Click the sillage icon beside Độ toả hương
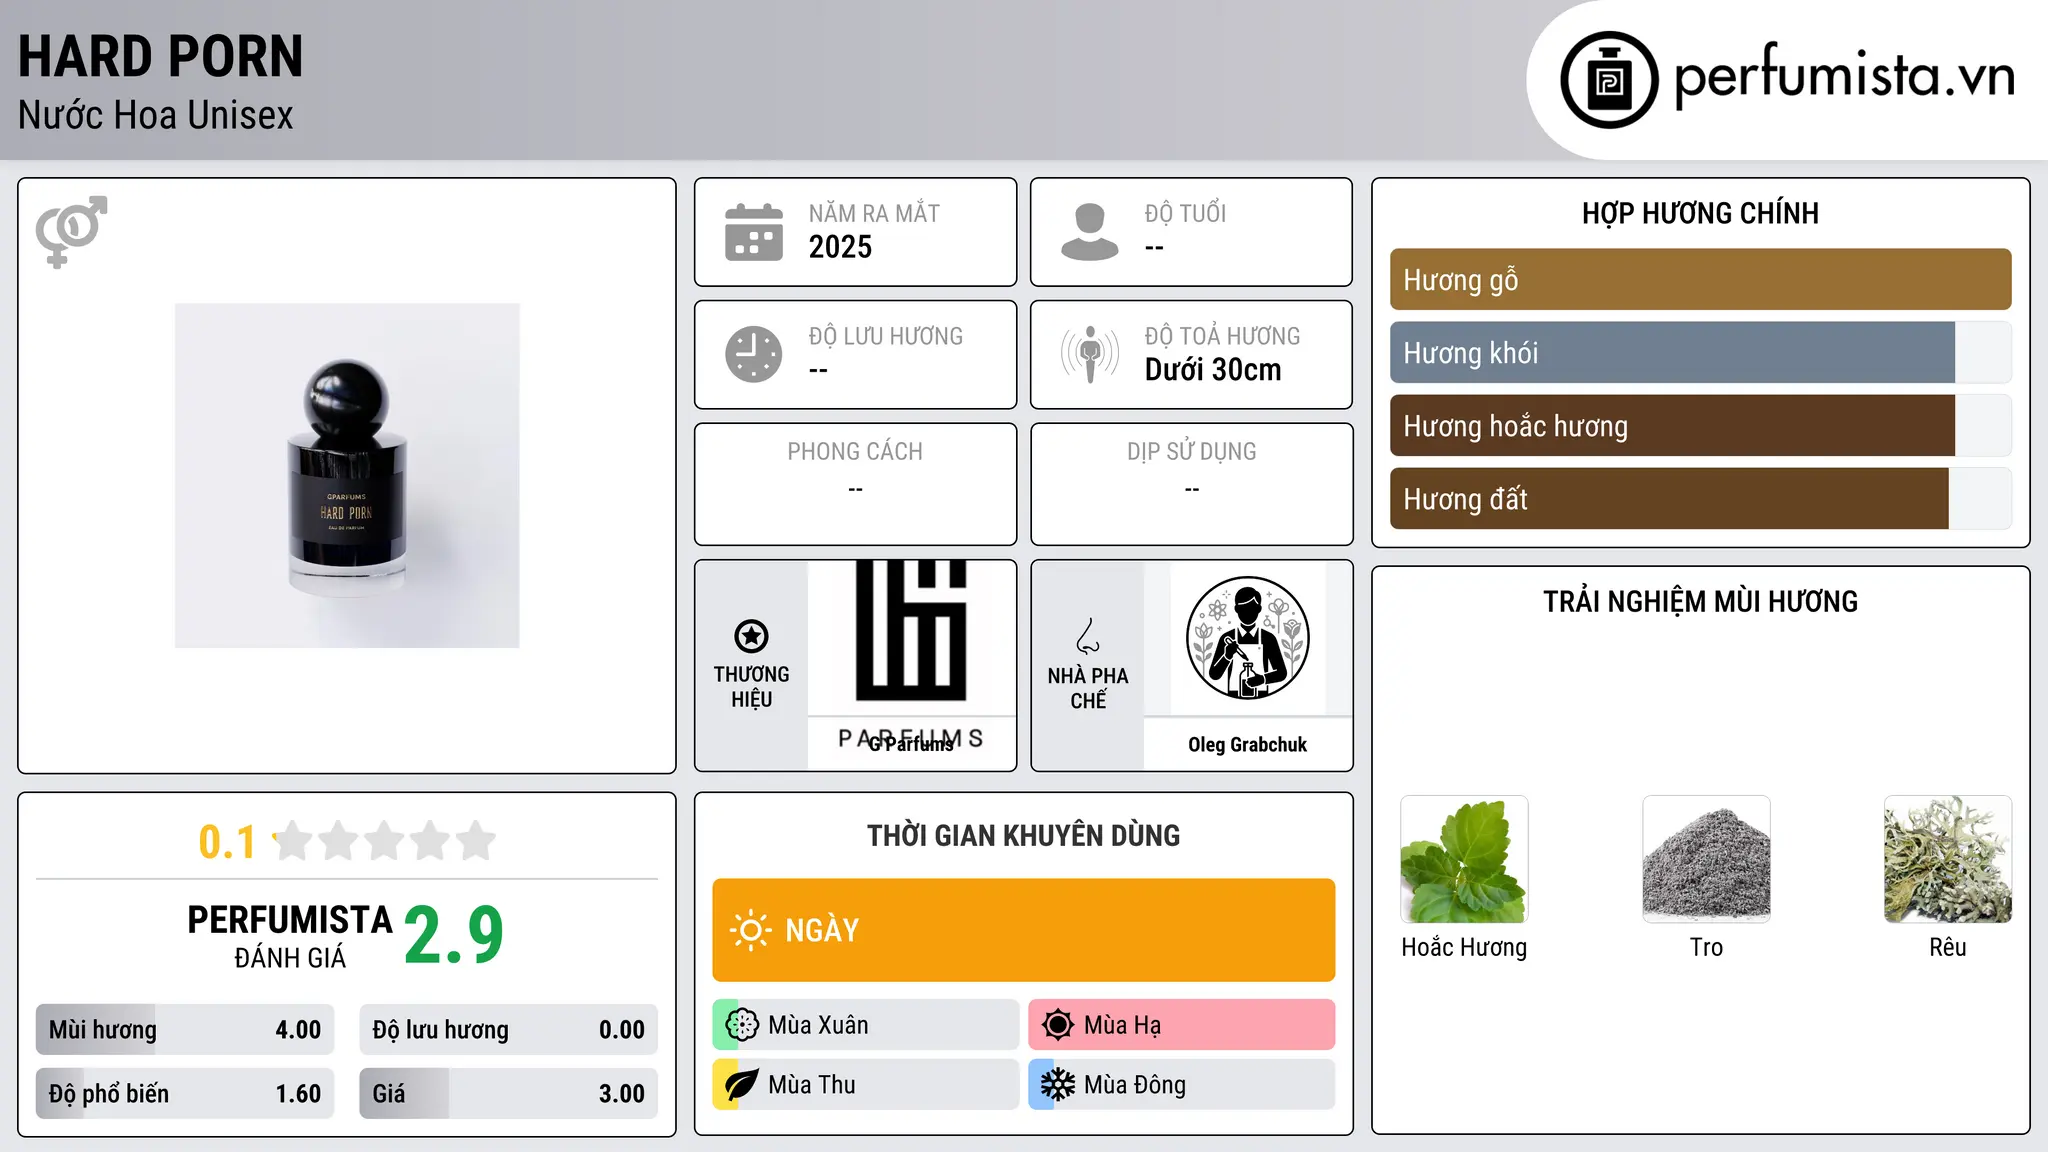Screen dimensions: 2048x1152 tap(1090, 354)
